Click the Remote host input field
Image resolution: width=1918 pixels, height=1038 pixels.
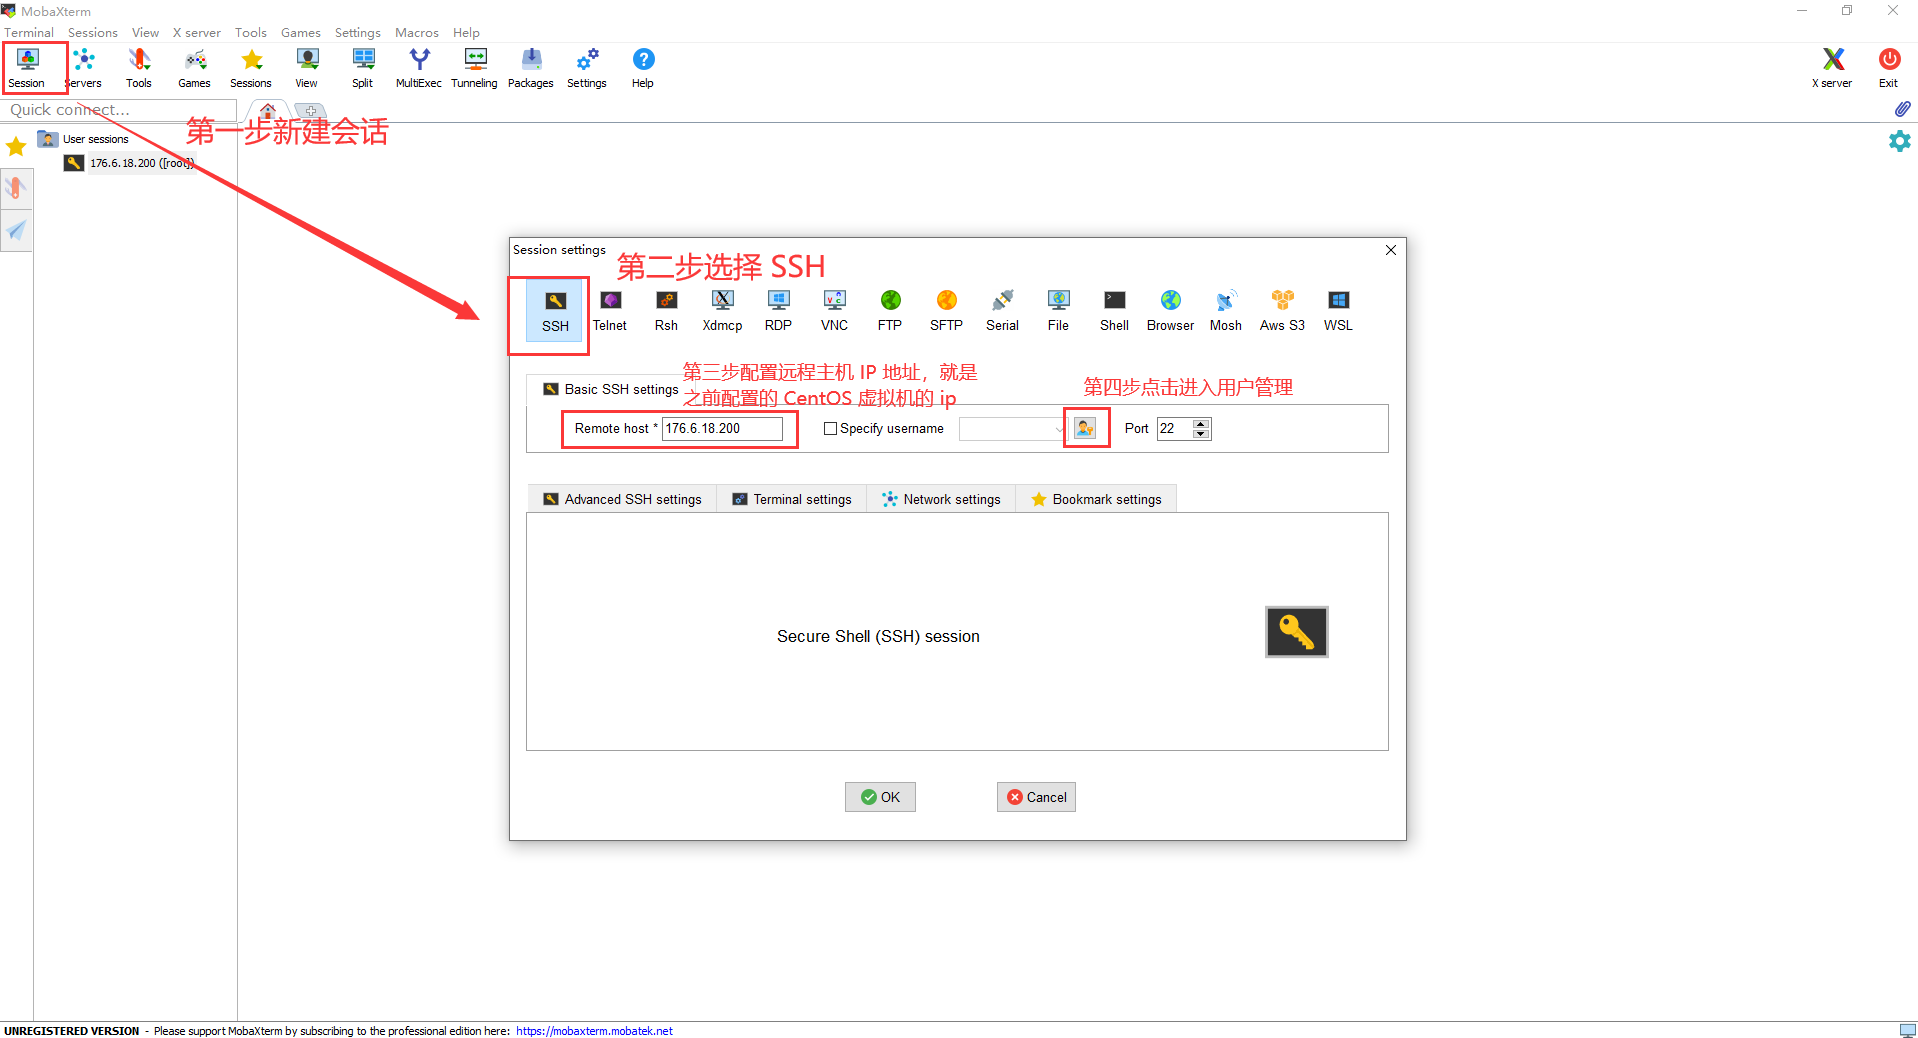[722, 428]
